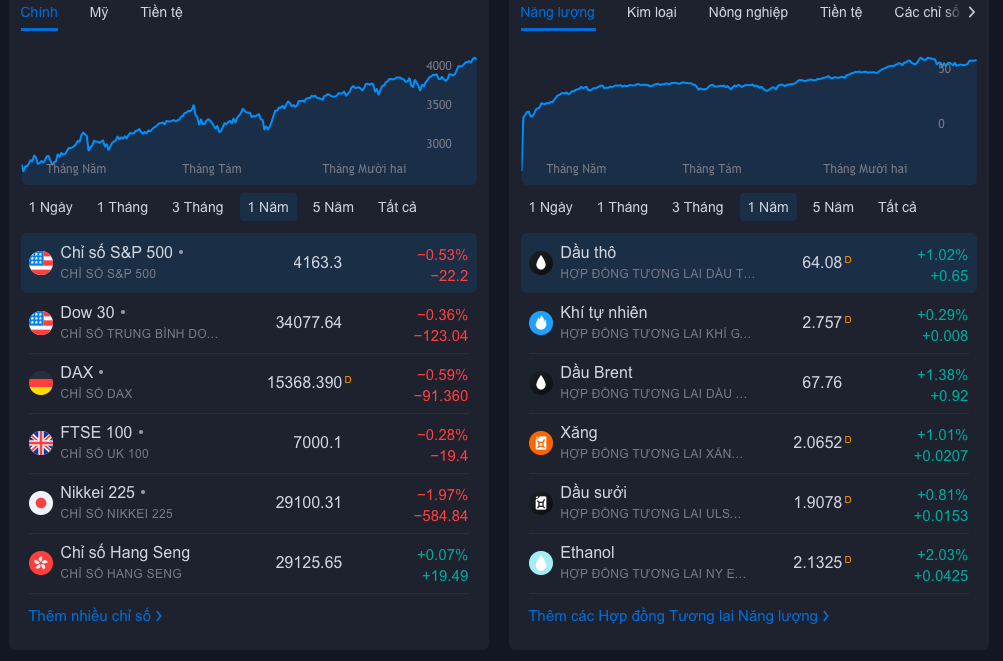Open the Nông nghiệp tab
Image resolution: width=1003 pixels, height=661 pixels.
[x=748, y=12]
